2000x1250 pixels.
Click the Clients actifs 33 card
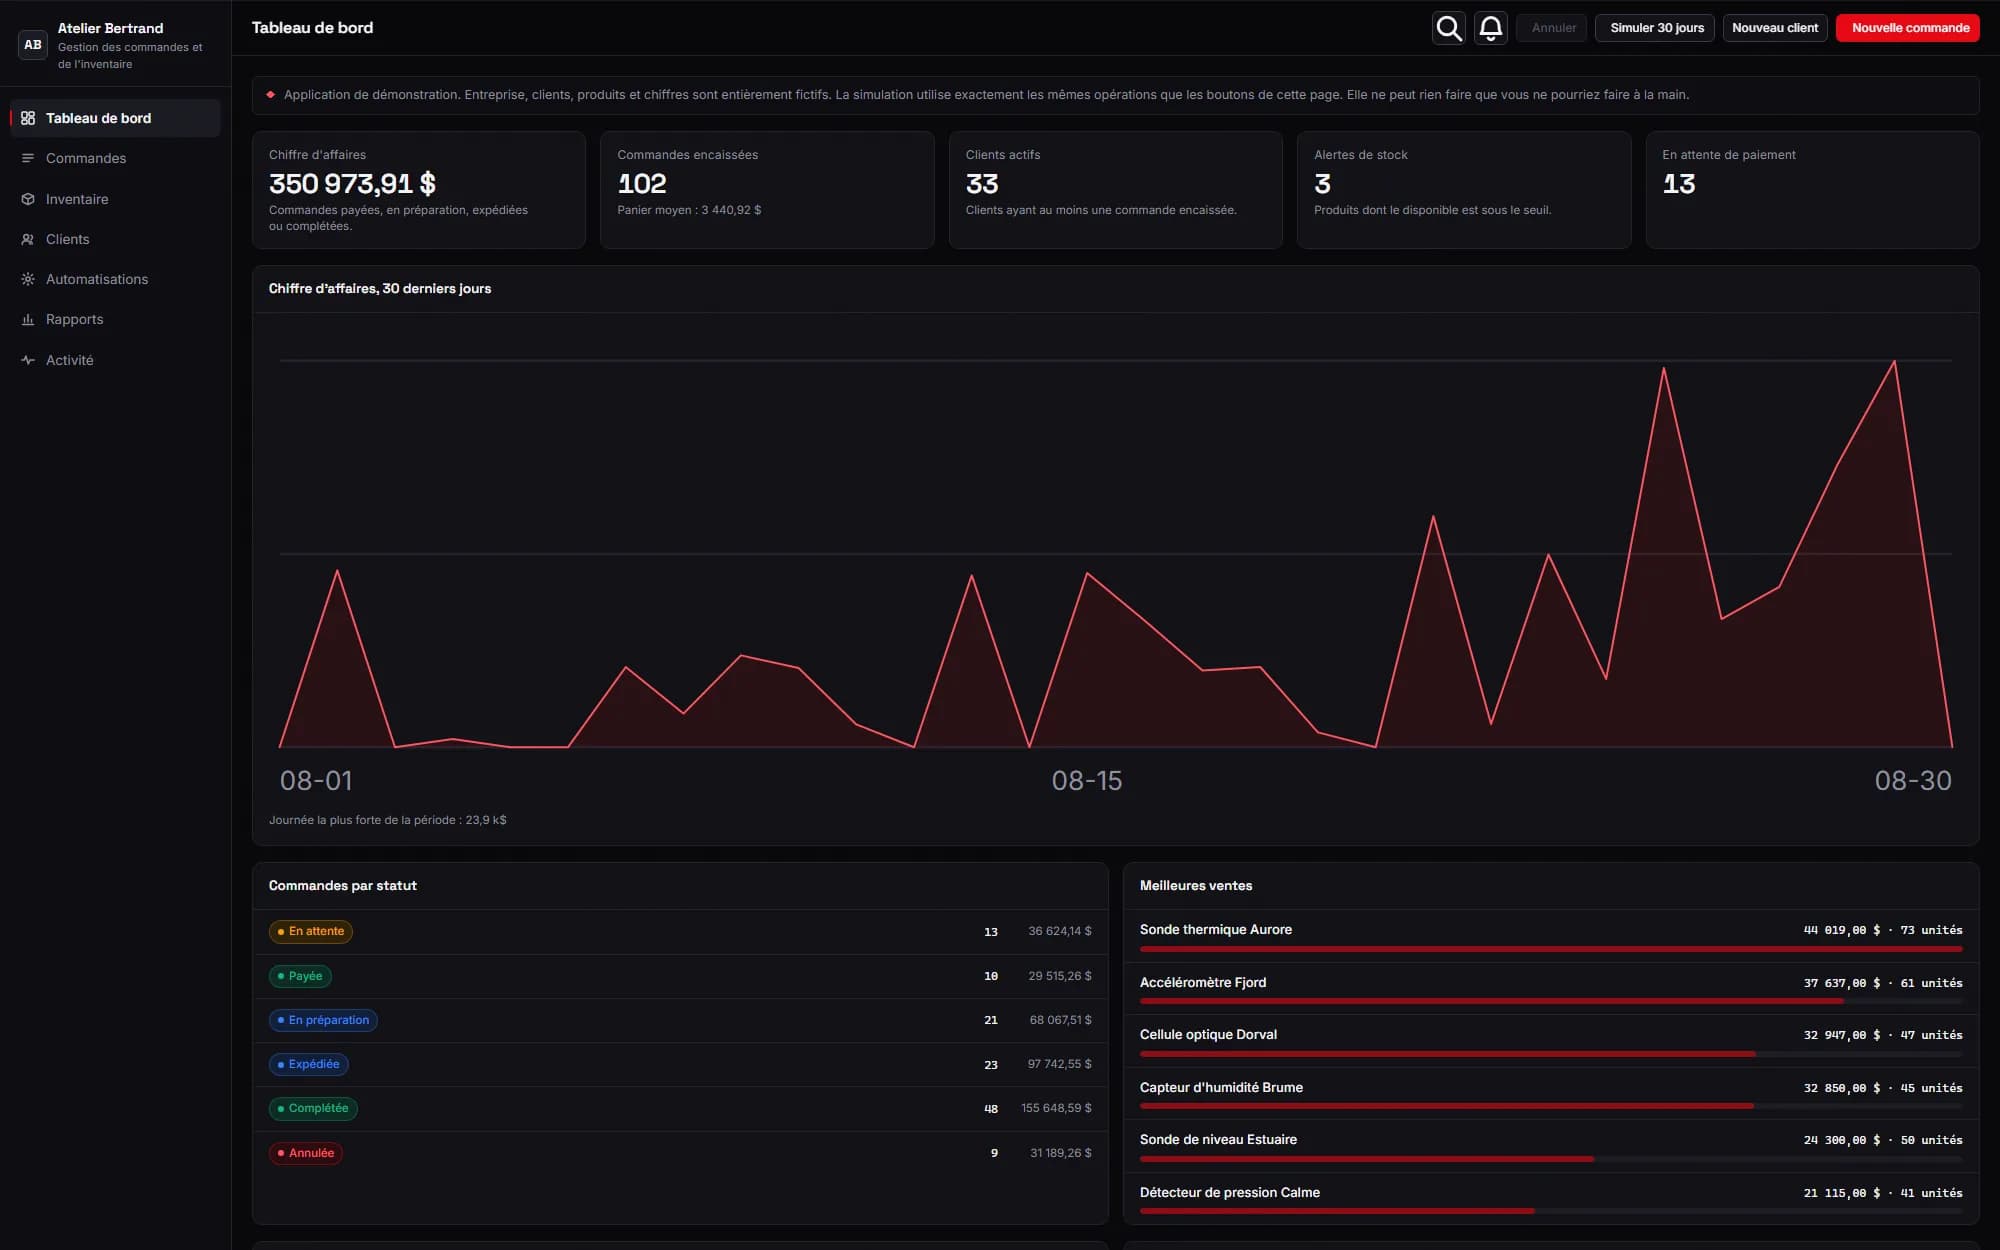(x=1115, y=190)
